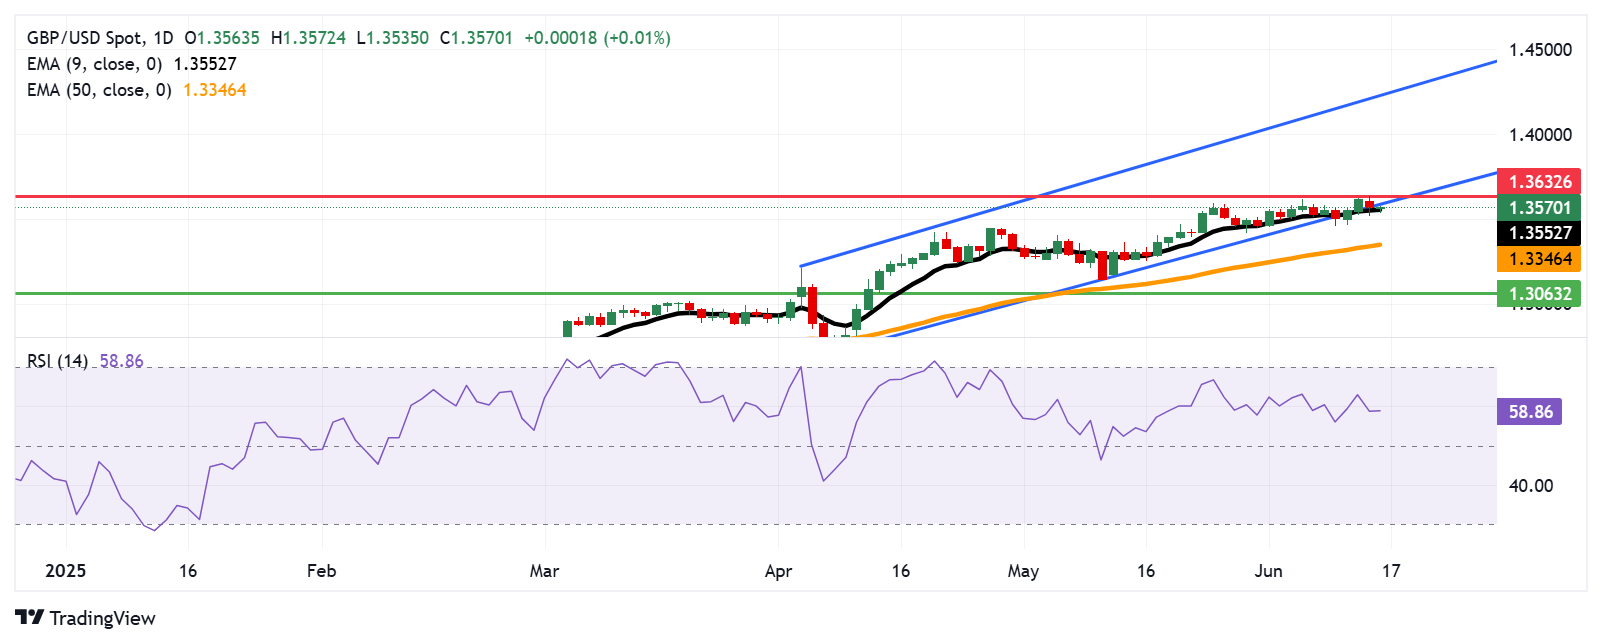Click the Jun label on time axis

point(1268,571)
